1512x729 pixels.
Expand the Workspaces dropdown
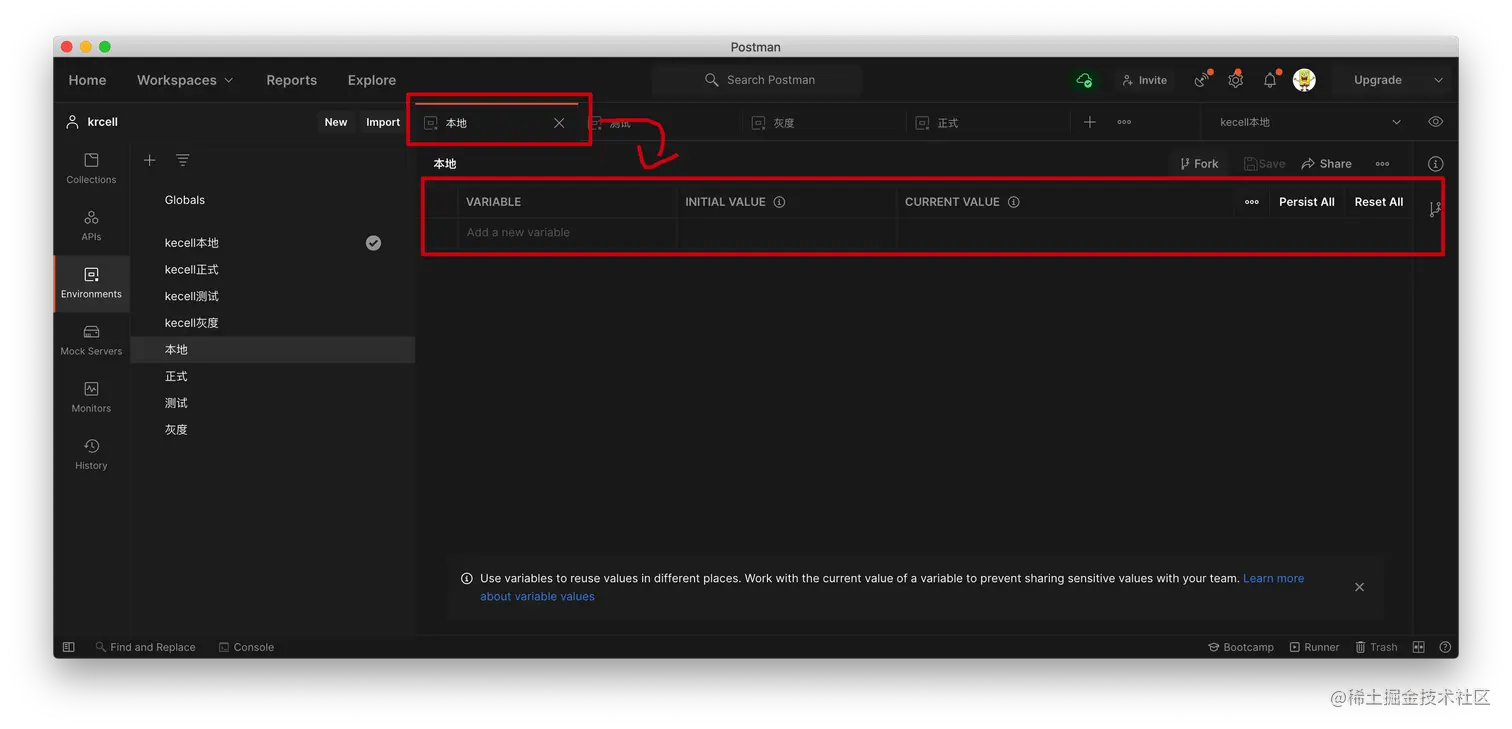point(185,80)
